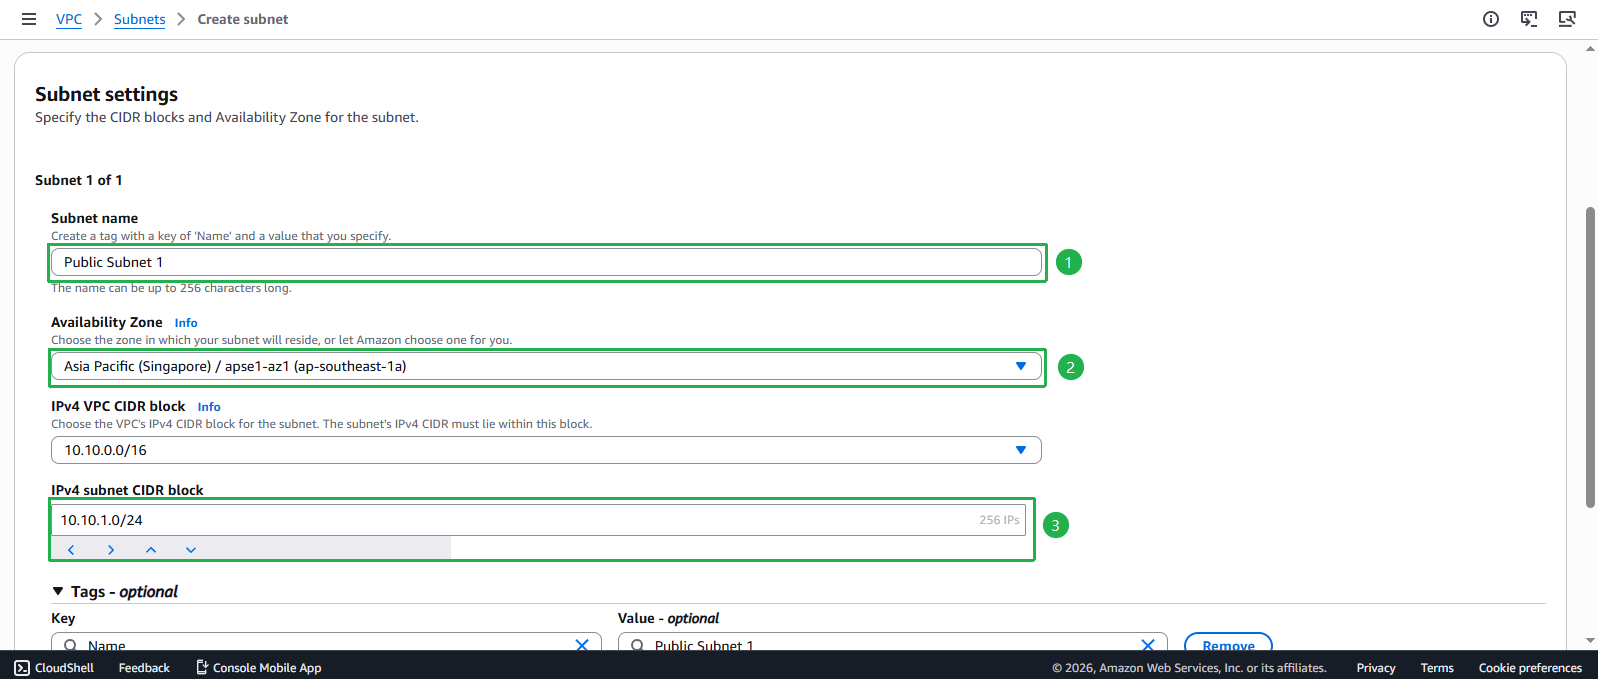This screenshot has height=679, width=1598.
Task: Click the left arrow under subnet CIDR
Action: [x=71, y=550]
